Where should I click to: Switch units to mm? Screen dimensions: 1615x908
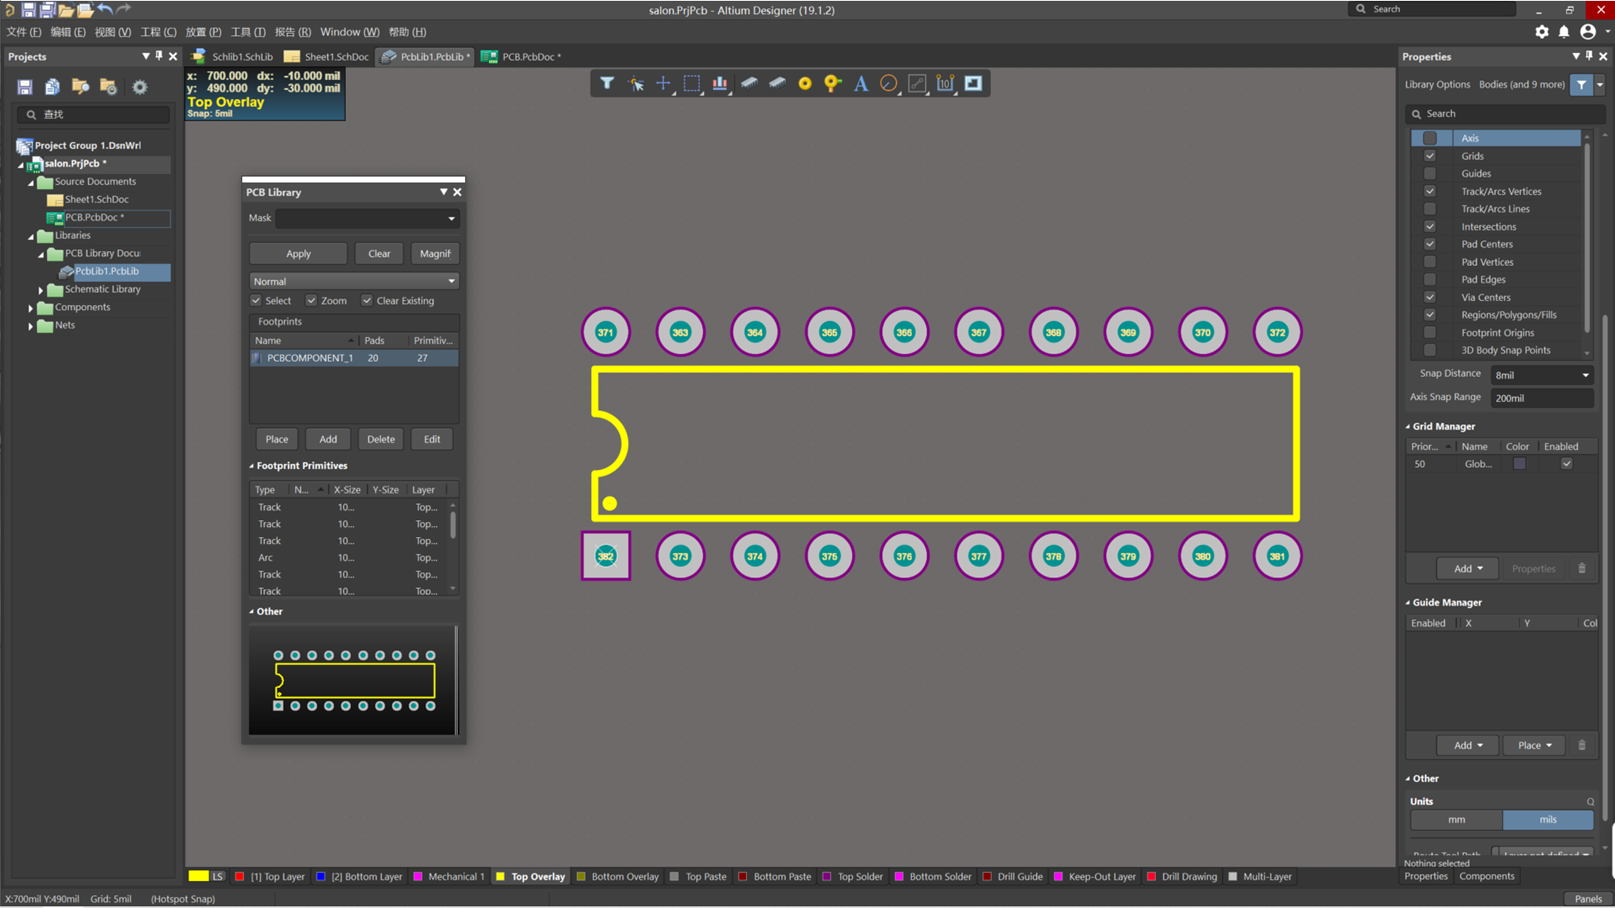pos(1456,820)
